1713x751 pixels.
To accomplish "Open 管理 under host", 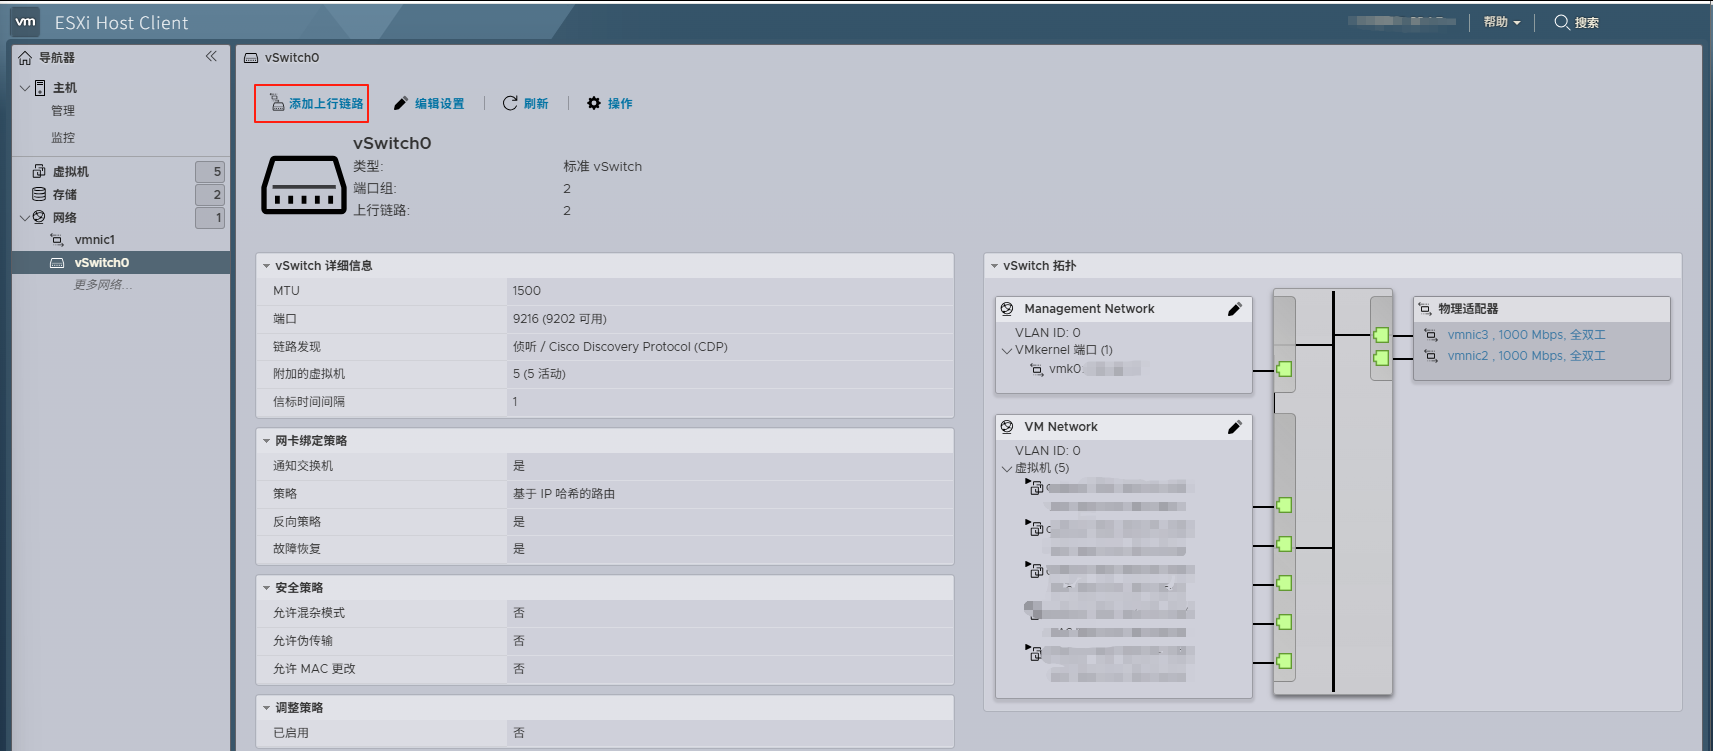I will pyautogui.click(x=63, y=111).
